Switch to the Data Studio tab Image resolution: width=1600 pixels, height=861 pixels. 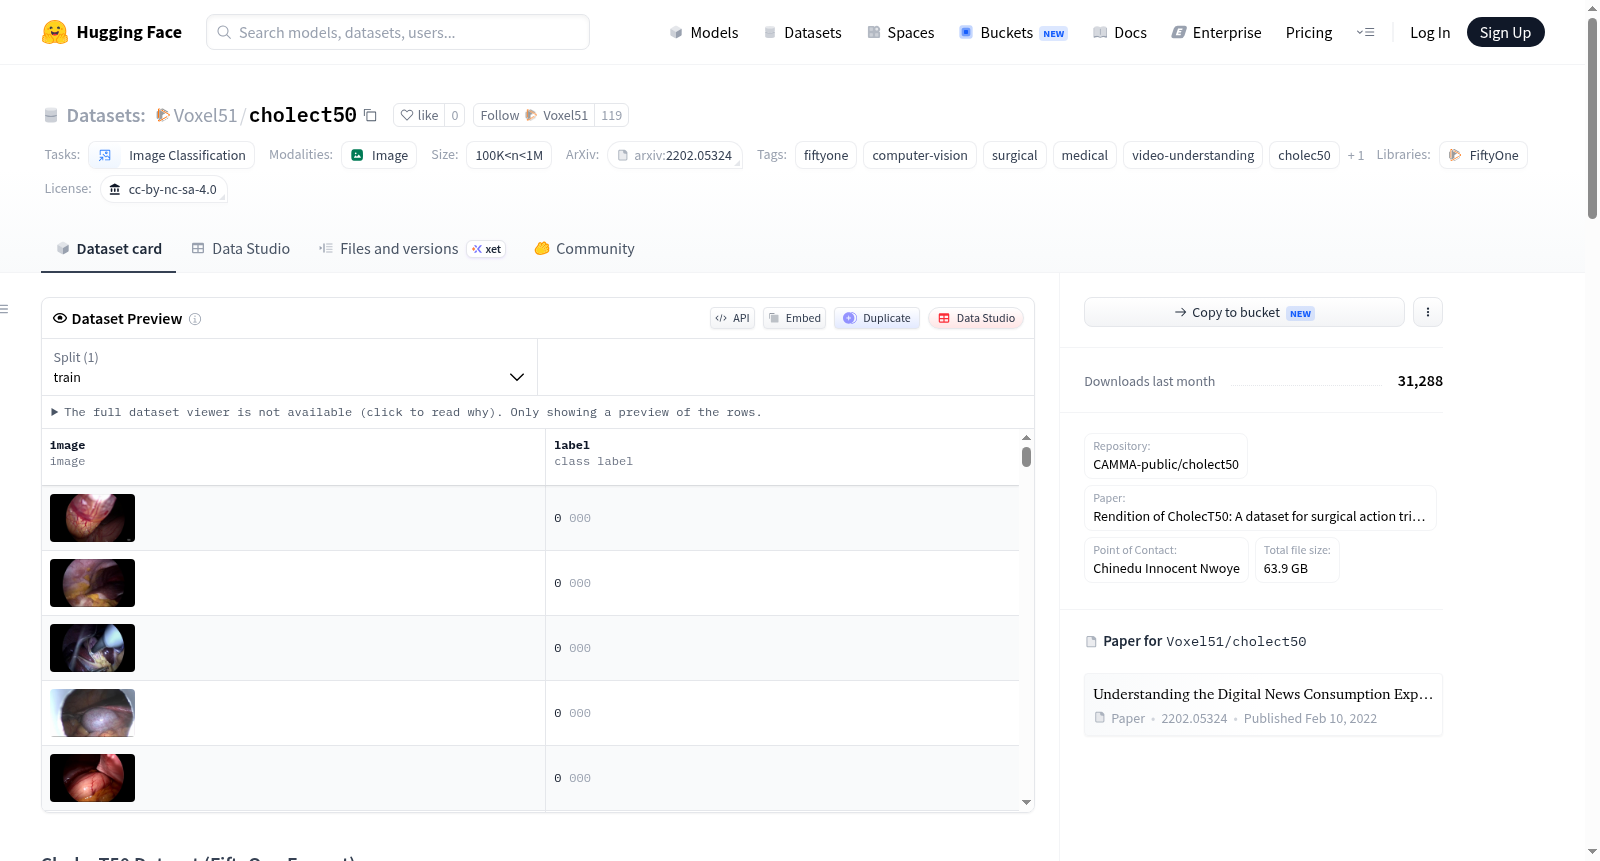click(x=241, y=248)
